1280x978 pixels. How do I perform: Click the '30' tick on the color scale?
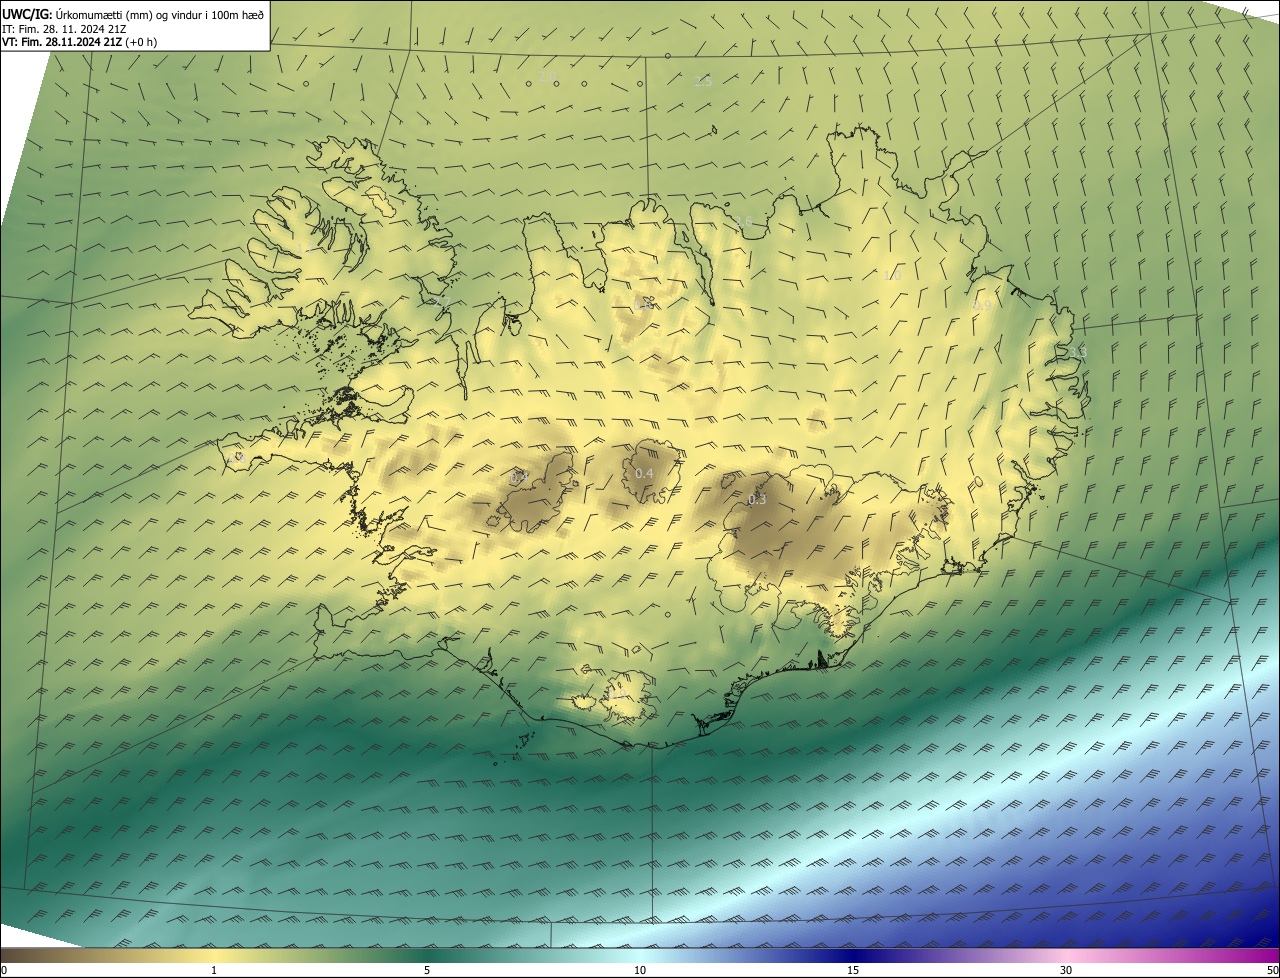[x=1066, y=970]
